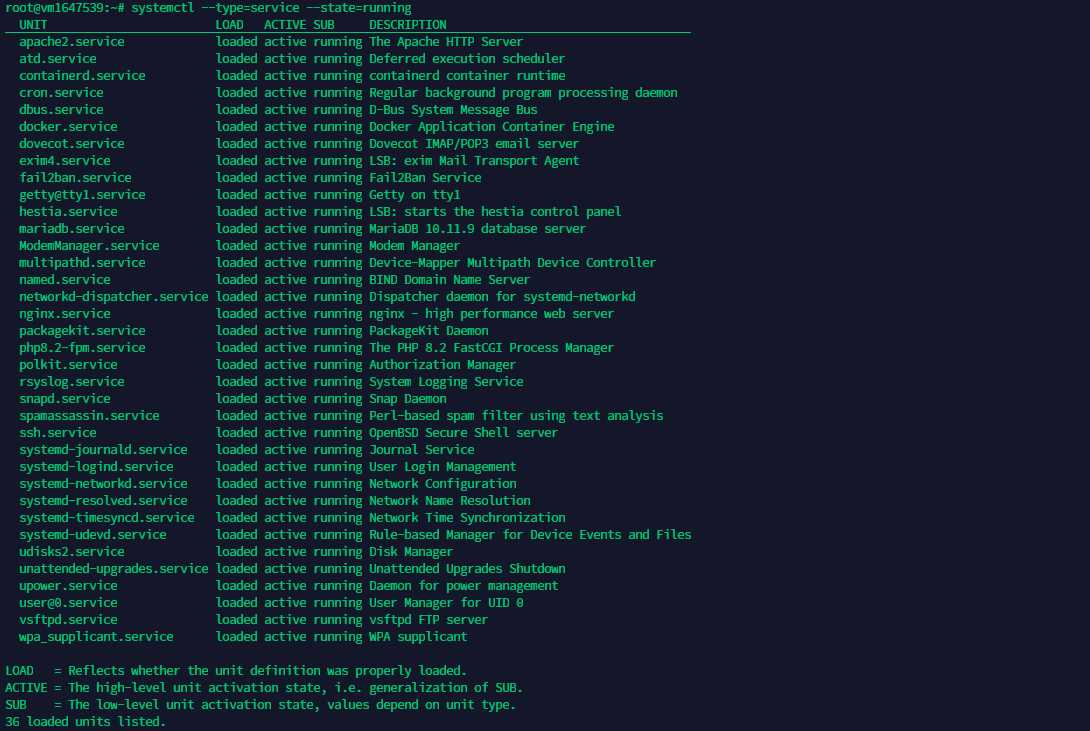The height and width of the screenshot is (731, 1090).
Task: Click the ssh.service unit name
Action: click(x=58, y=432)
